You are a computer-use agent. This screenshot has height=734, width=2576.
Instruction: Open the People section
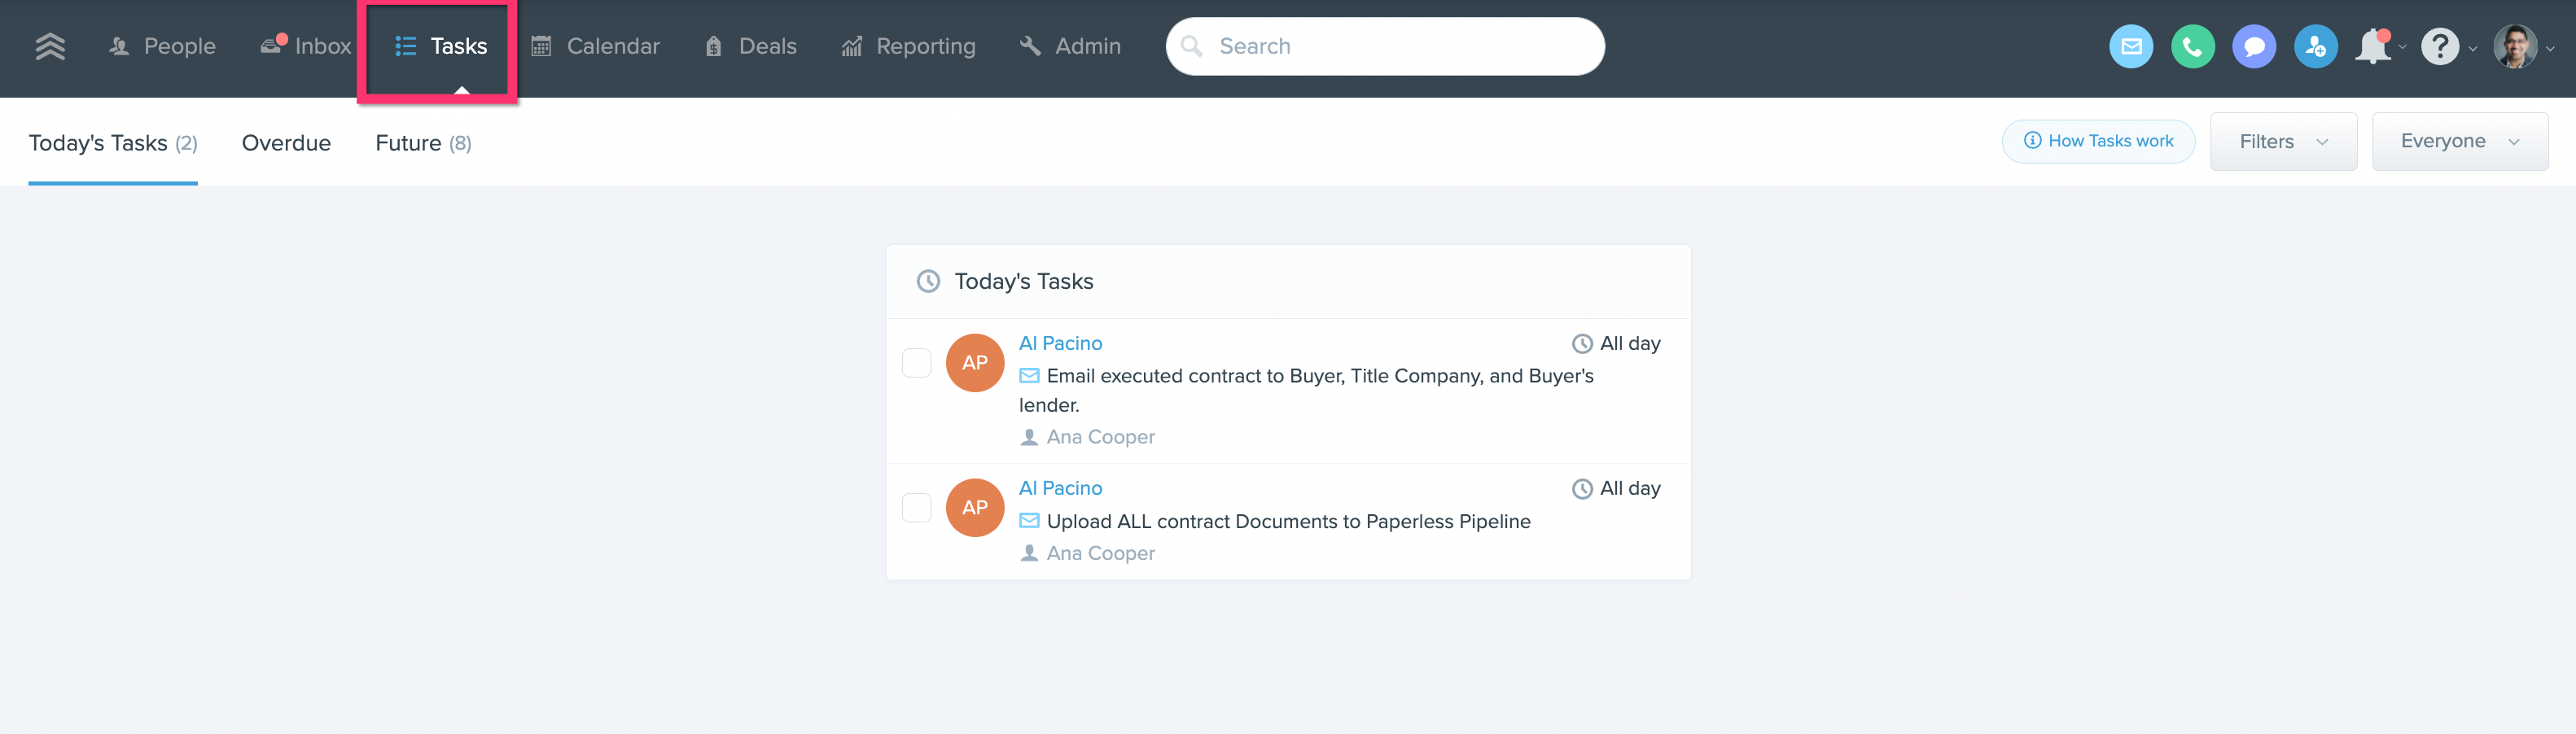pyautogui.click(x=162, y=46)
